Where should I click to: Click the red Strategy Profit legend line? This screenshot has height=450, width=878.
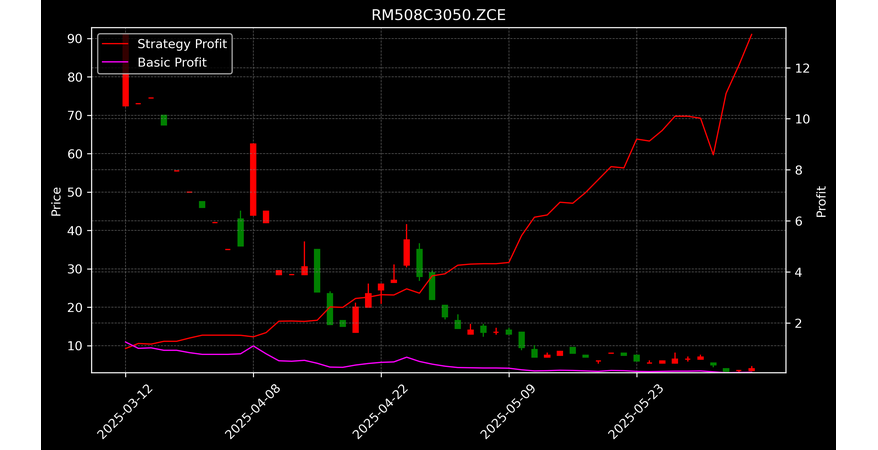point(115,44)
